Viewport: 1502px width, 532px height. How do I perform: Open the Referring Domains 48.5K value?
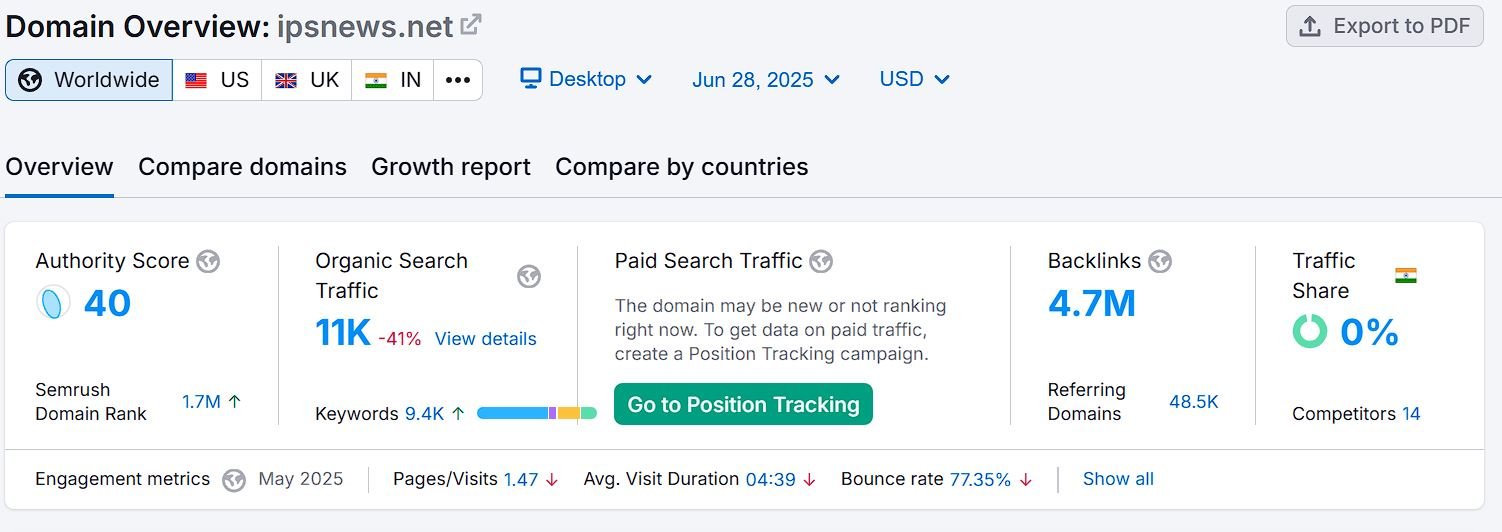(1194, 402)
